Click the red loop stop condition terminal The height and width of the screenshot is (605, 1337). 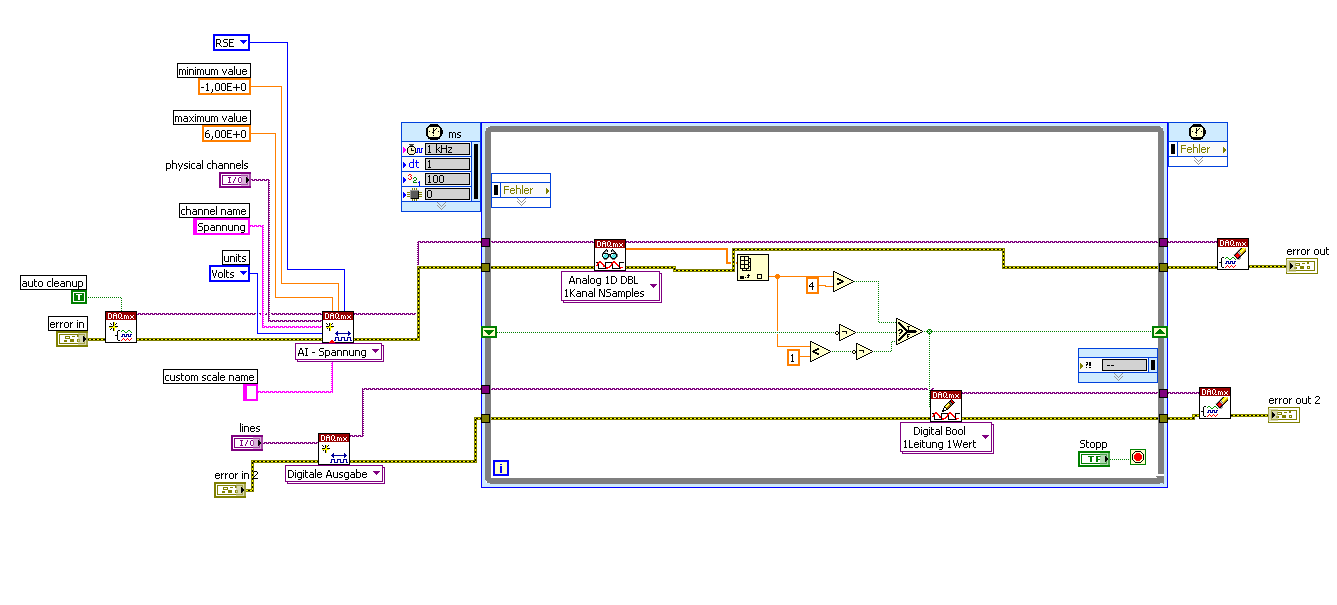1137,458
